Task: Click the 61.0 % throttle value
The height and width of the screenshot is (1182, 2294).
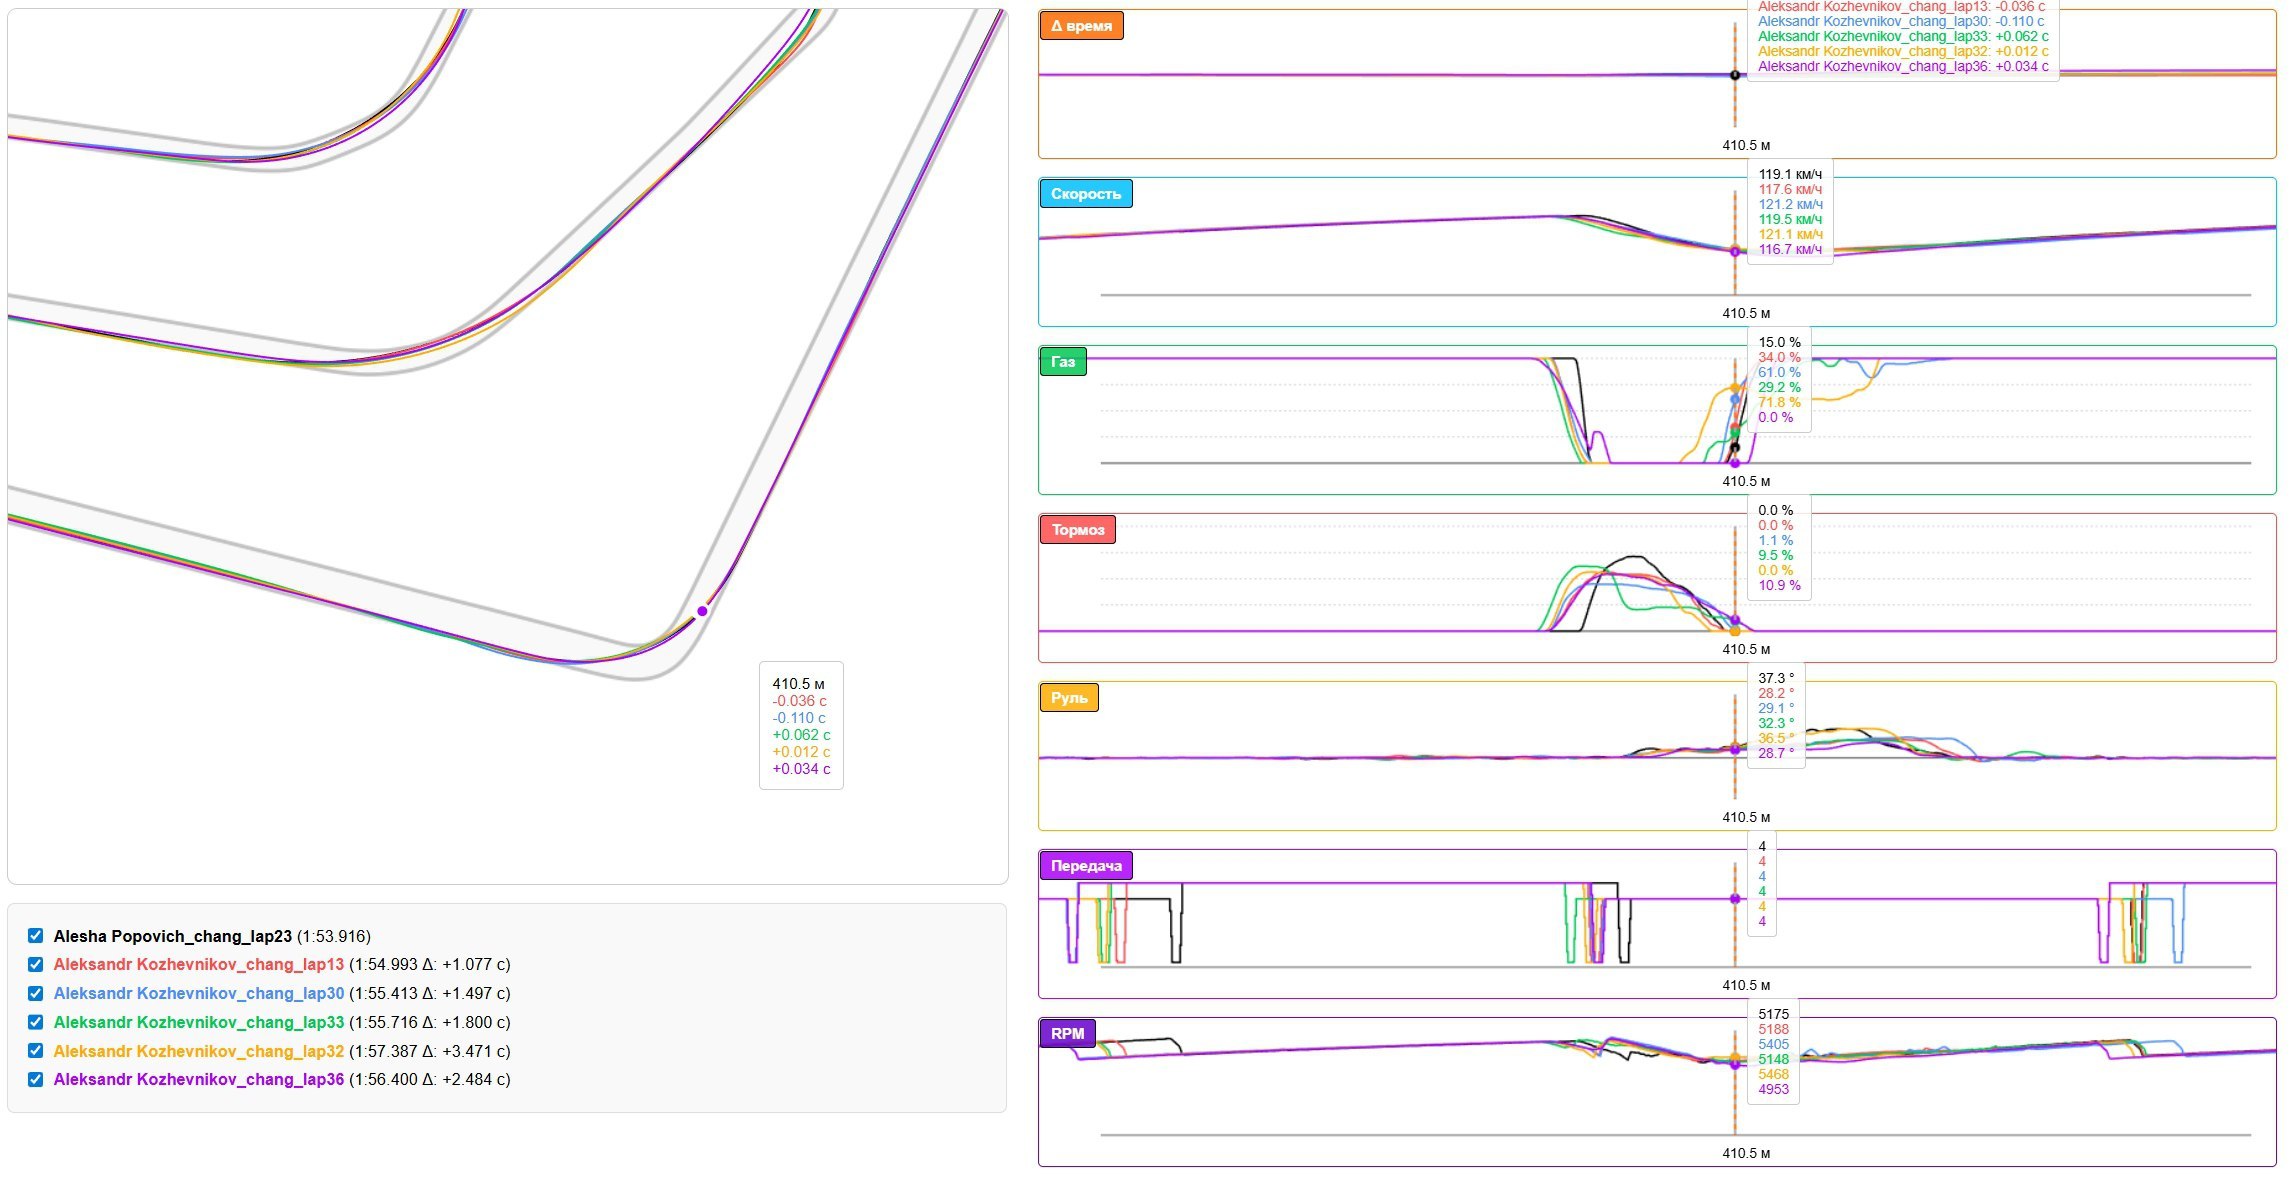Action: pos(1779,372)
